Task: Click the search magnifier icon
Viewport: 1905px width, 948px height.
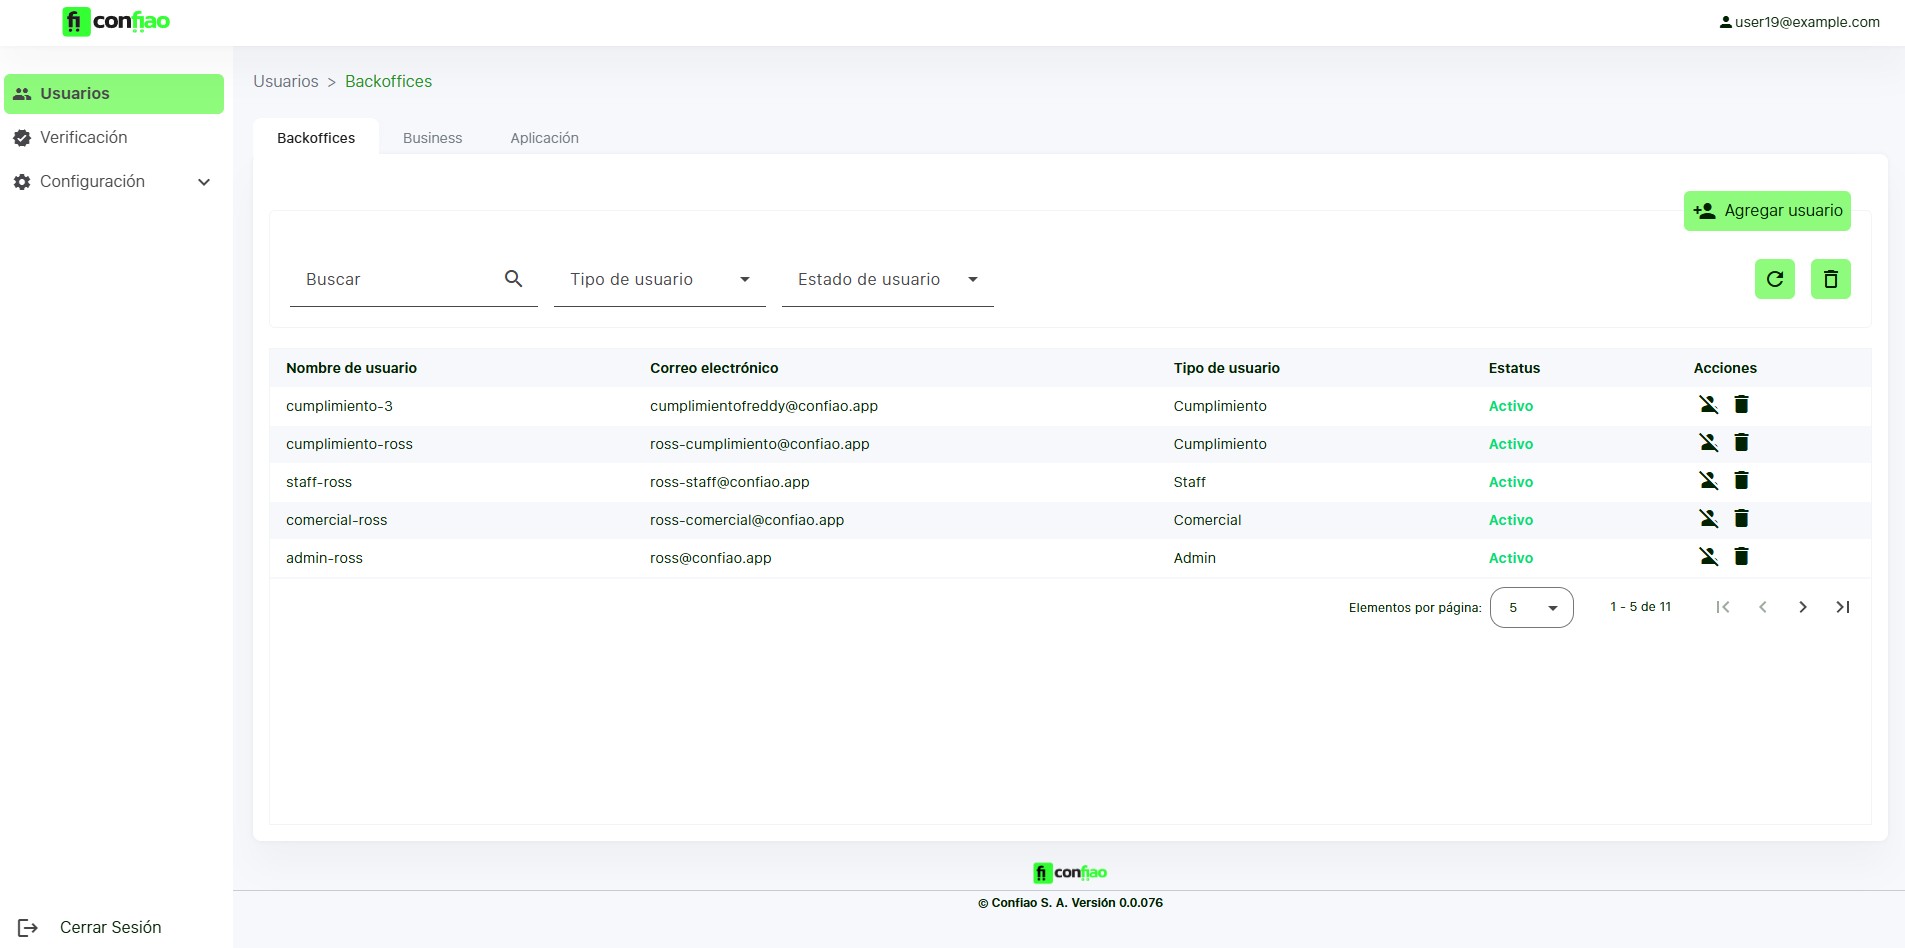Action: point(513,279)
